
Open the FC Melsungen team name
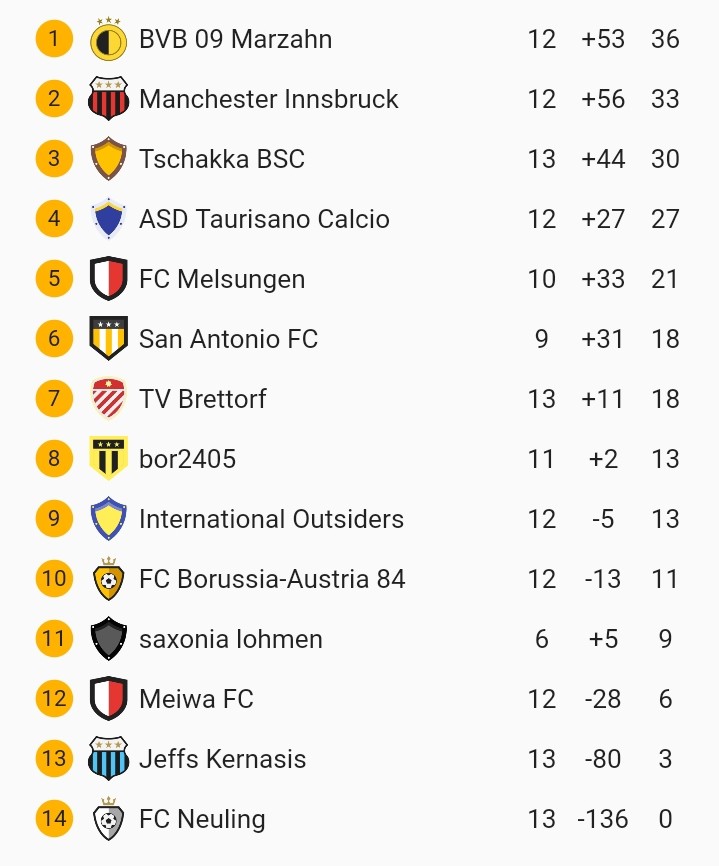point(222,279)
